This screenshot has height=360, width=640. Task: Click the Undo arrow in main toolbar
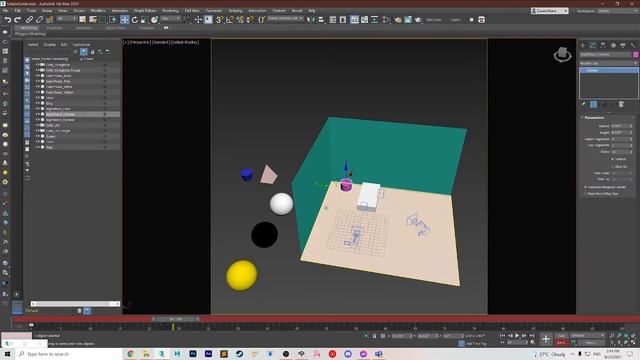(8, 20)
